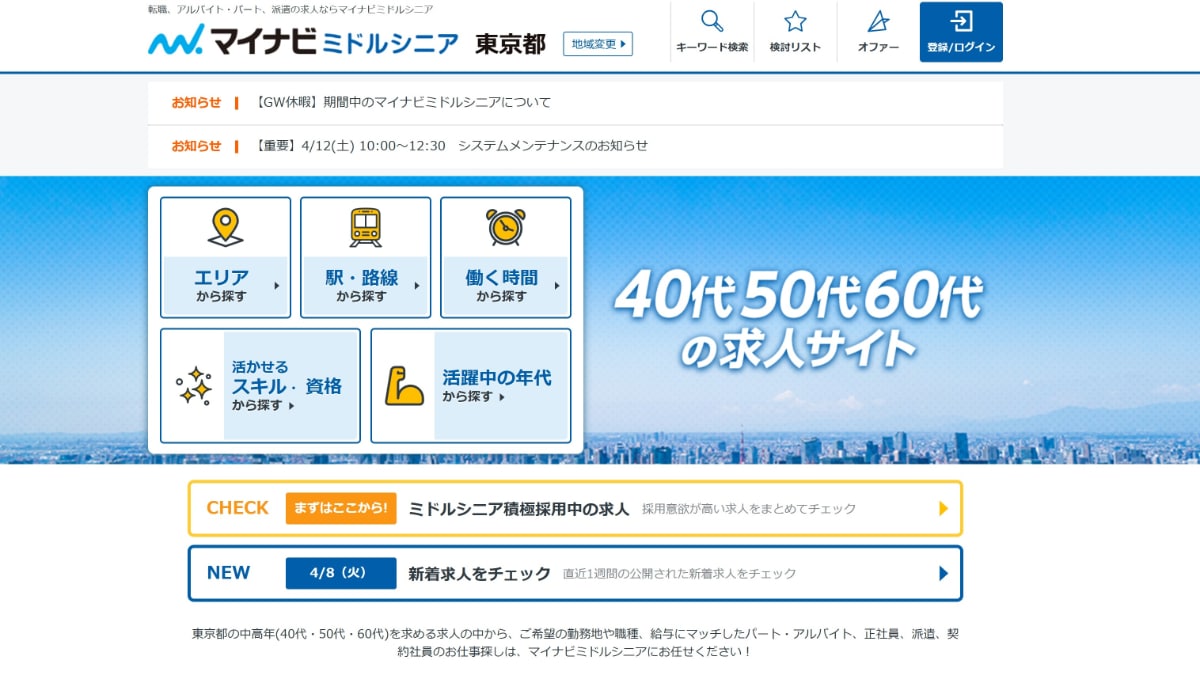Click the alarm clock icon for 働く時間
This screenshot has width=1200, height=679.
[x=506, y=226]
